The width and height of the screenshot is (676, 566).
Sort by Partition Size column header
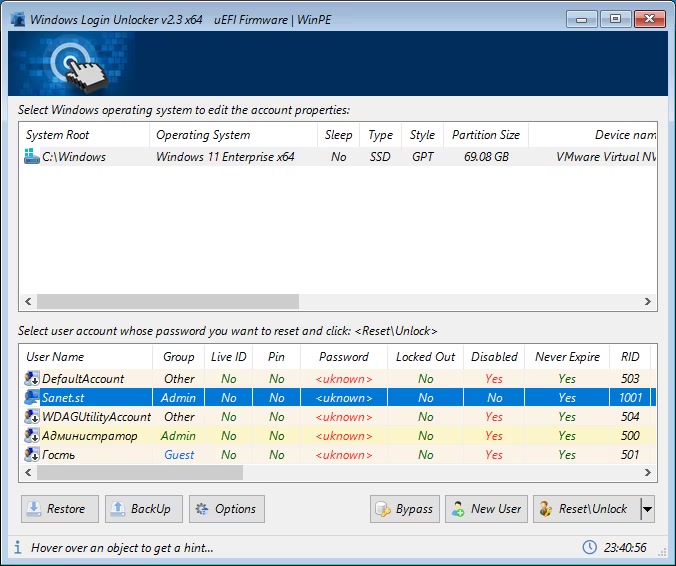486,135
